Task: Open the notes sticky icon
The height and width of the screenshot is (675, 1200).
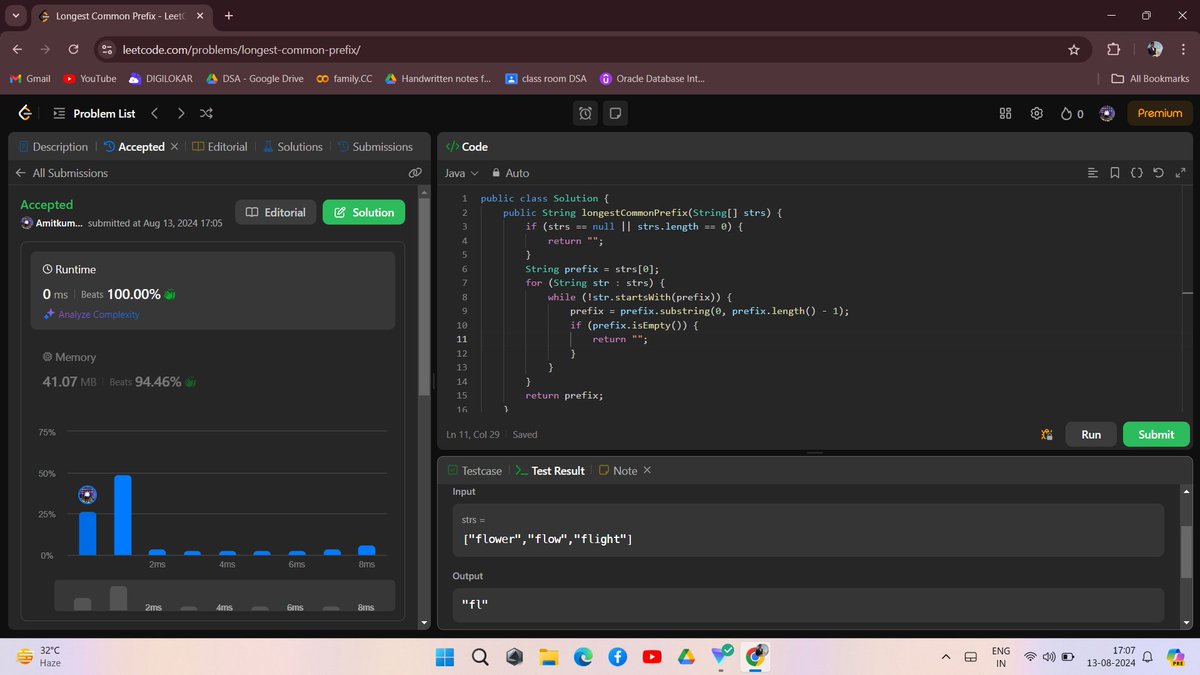Action: click(x=615, y=113)
